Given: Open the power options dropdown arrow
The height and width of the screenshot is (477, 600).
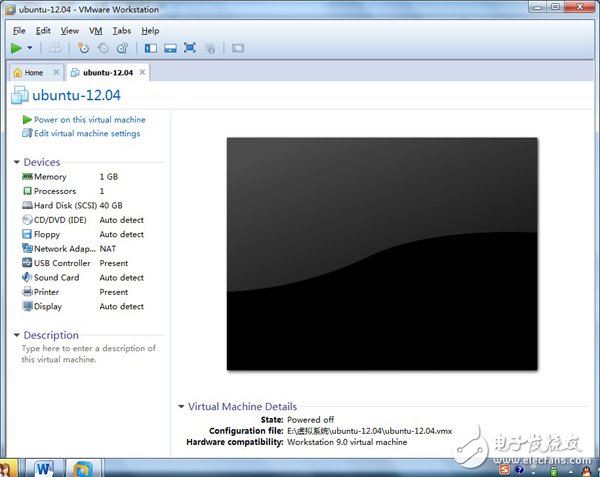Looking at the screenshot, I should coord(30,48).
